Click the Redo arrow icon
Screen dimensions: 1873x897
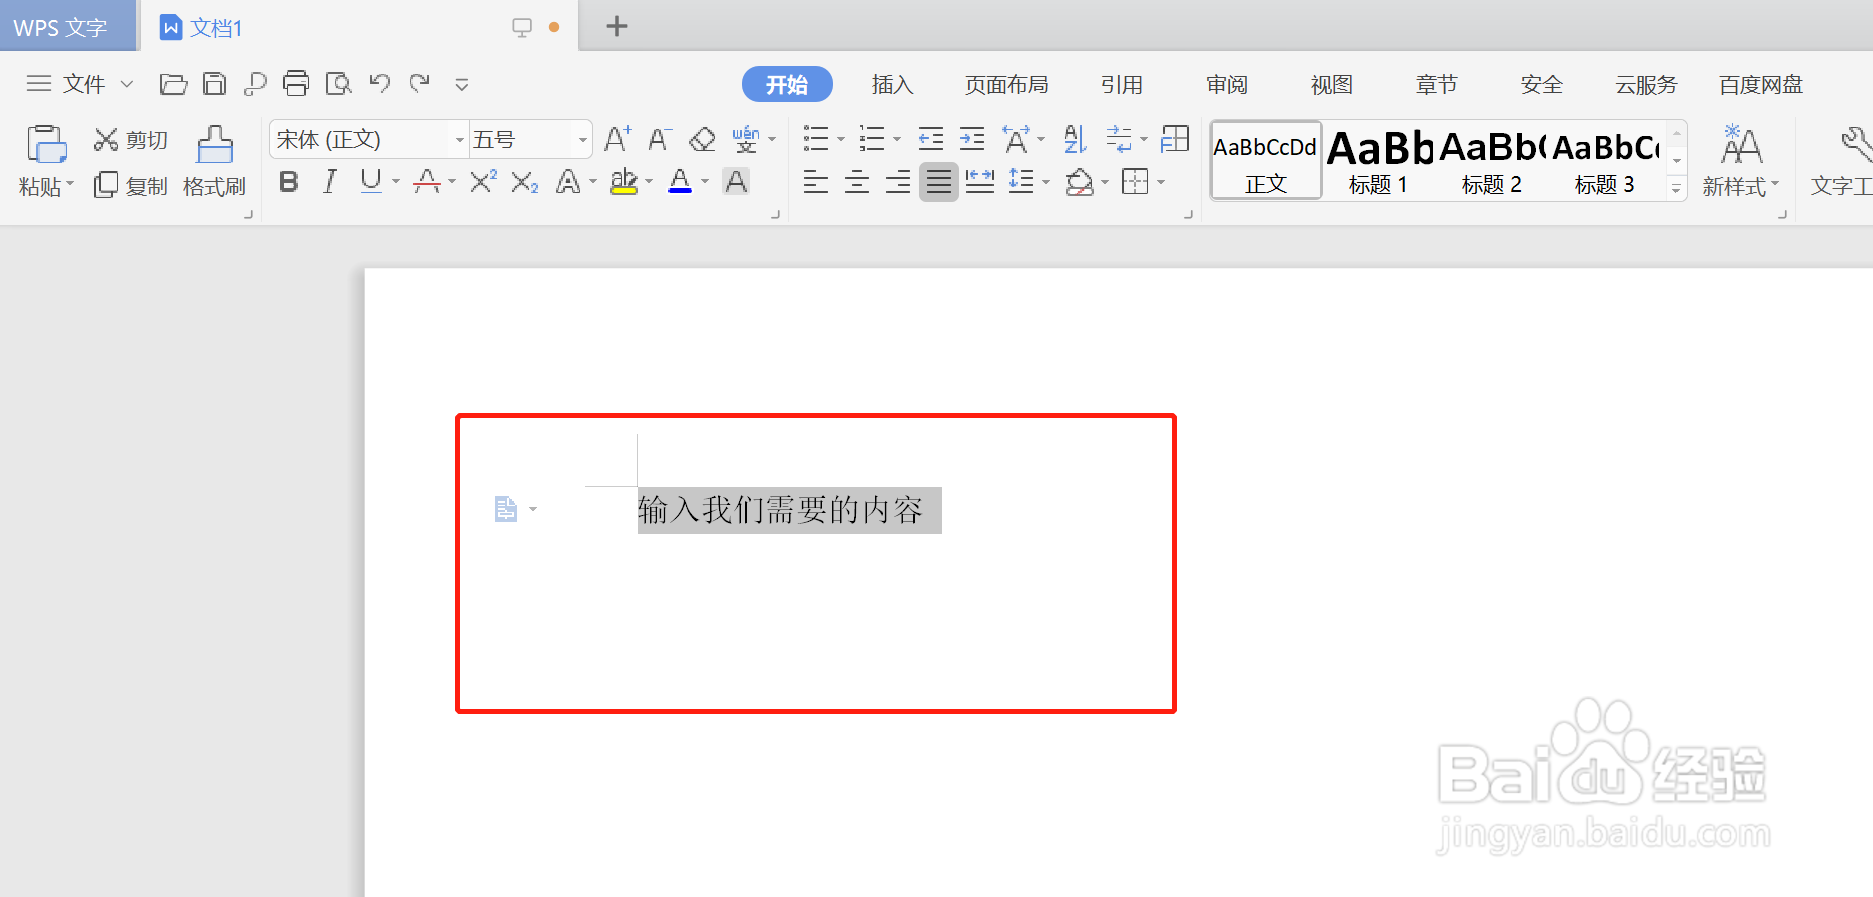click(420, 83)
